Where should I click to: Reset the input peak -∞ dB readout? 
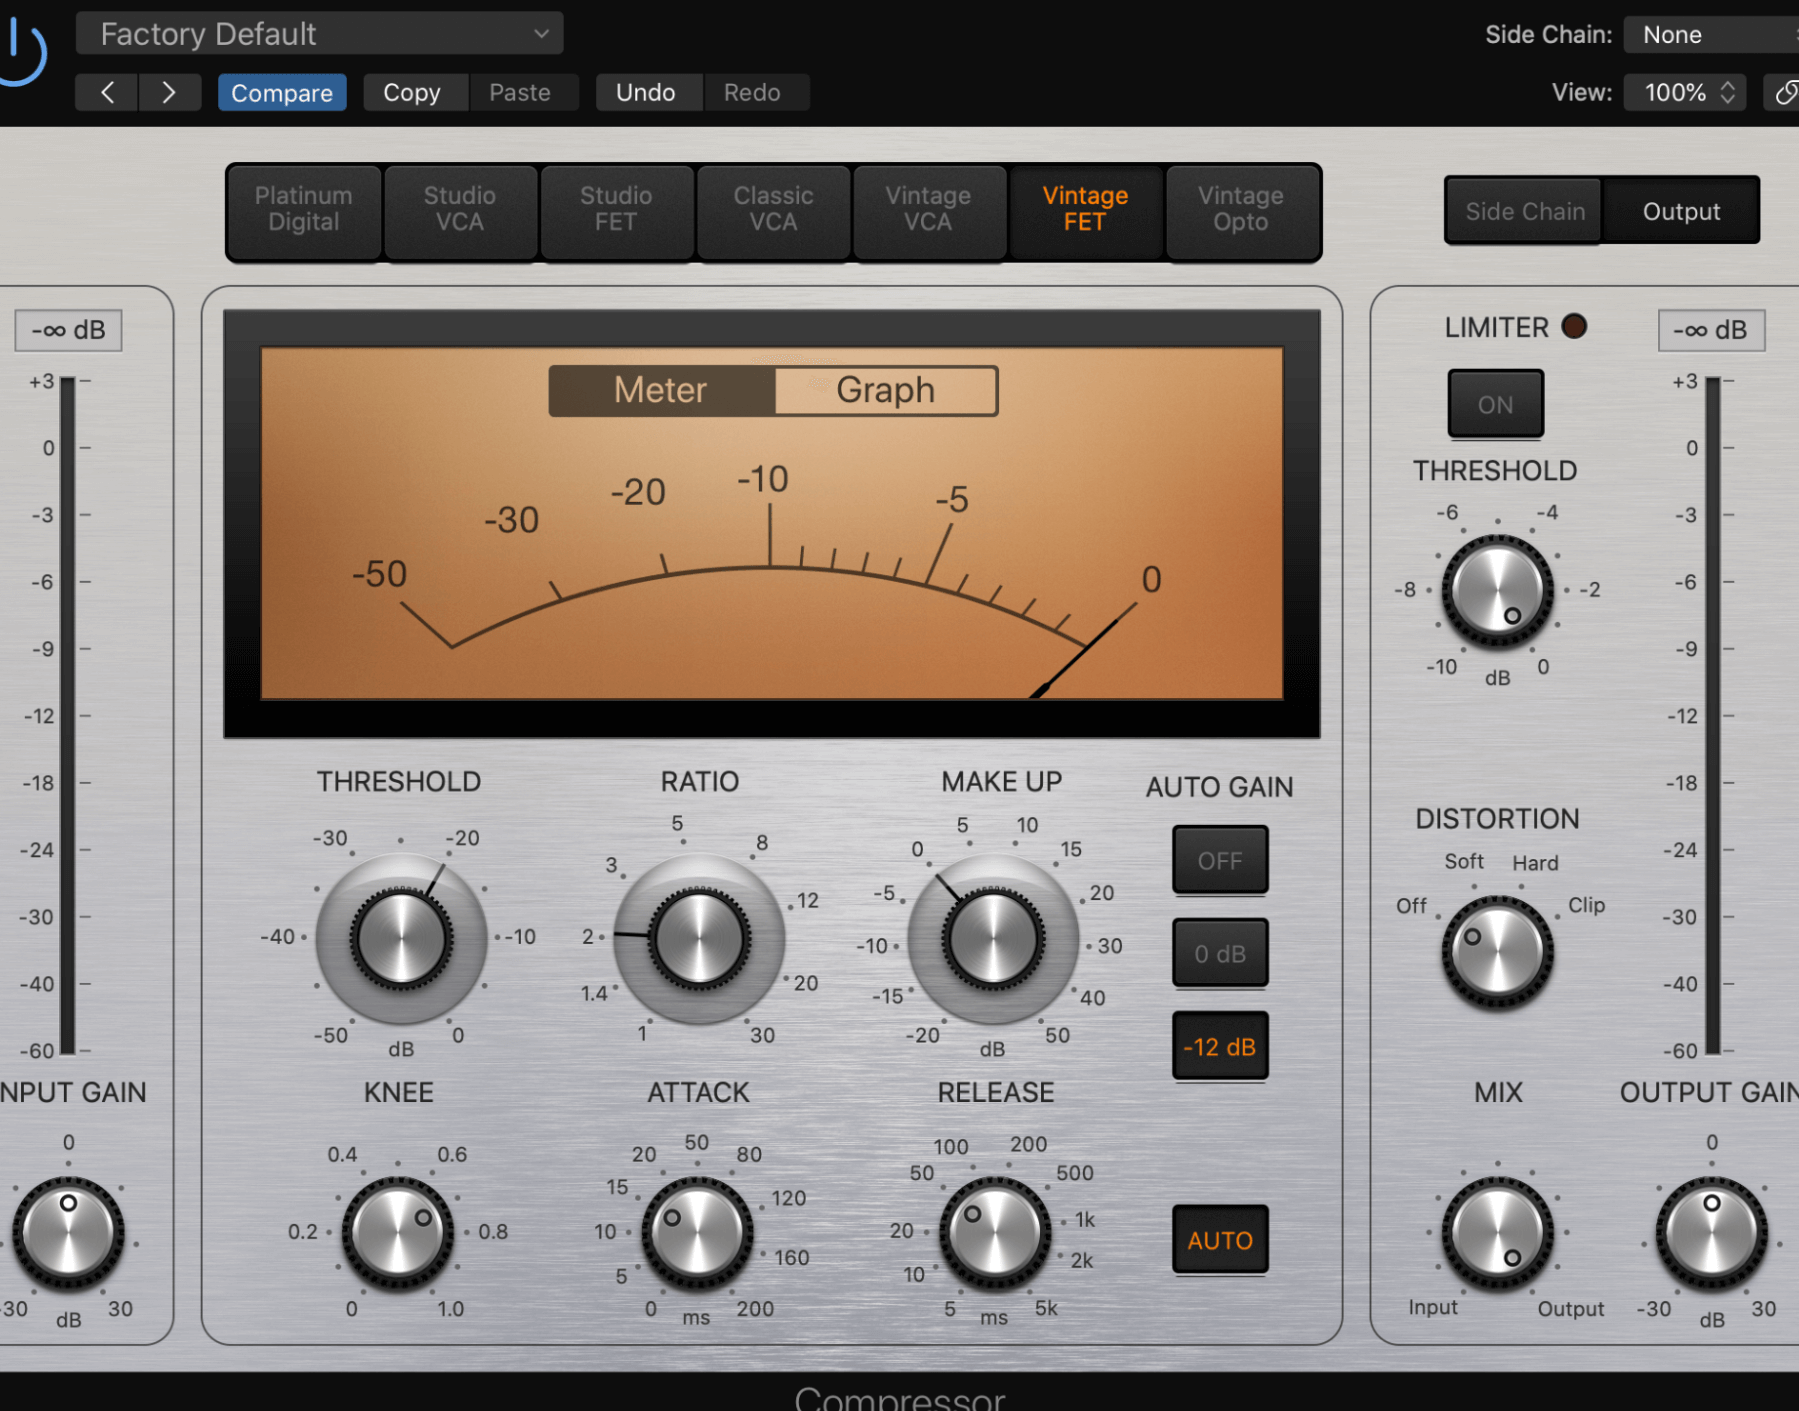[x=68, y=330]
